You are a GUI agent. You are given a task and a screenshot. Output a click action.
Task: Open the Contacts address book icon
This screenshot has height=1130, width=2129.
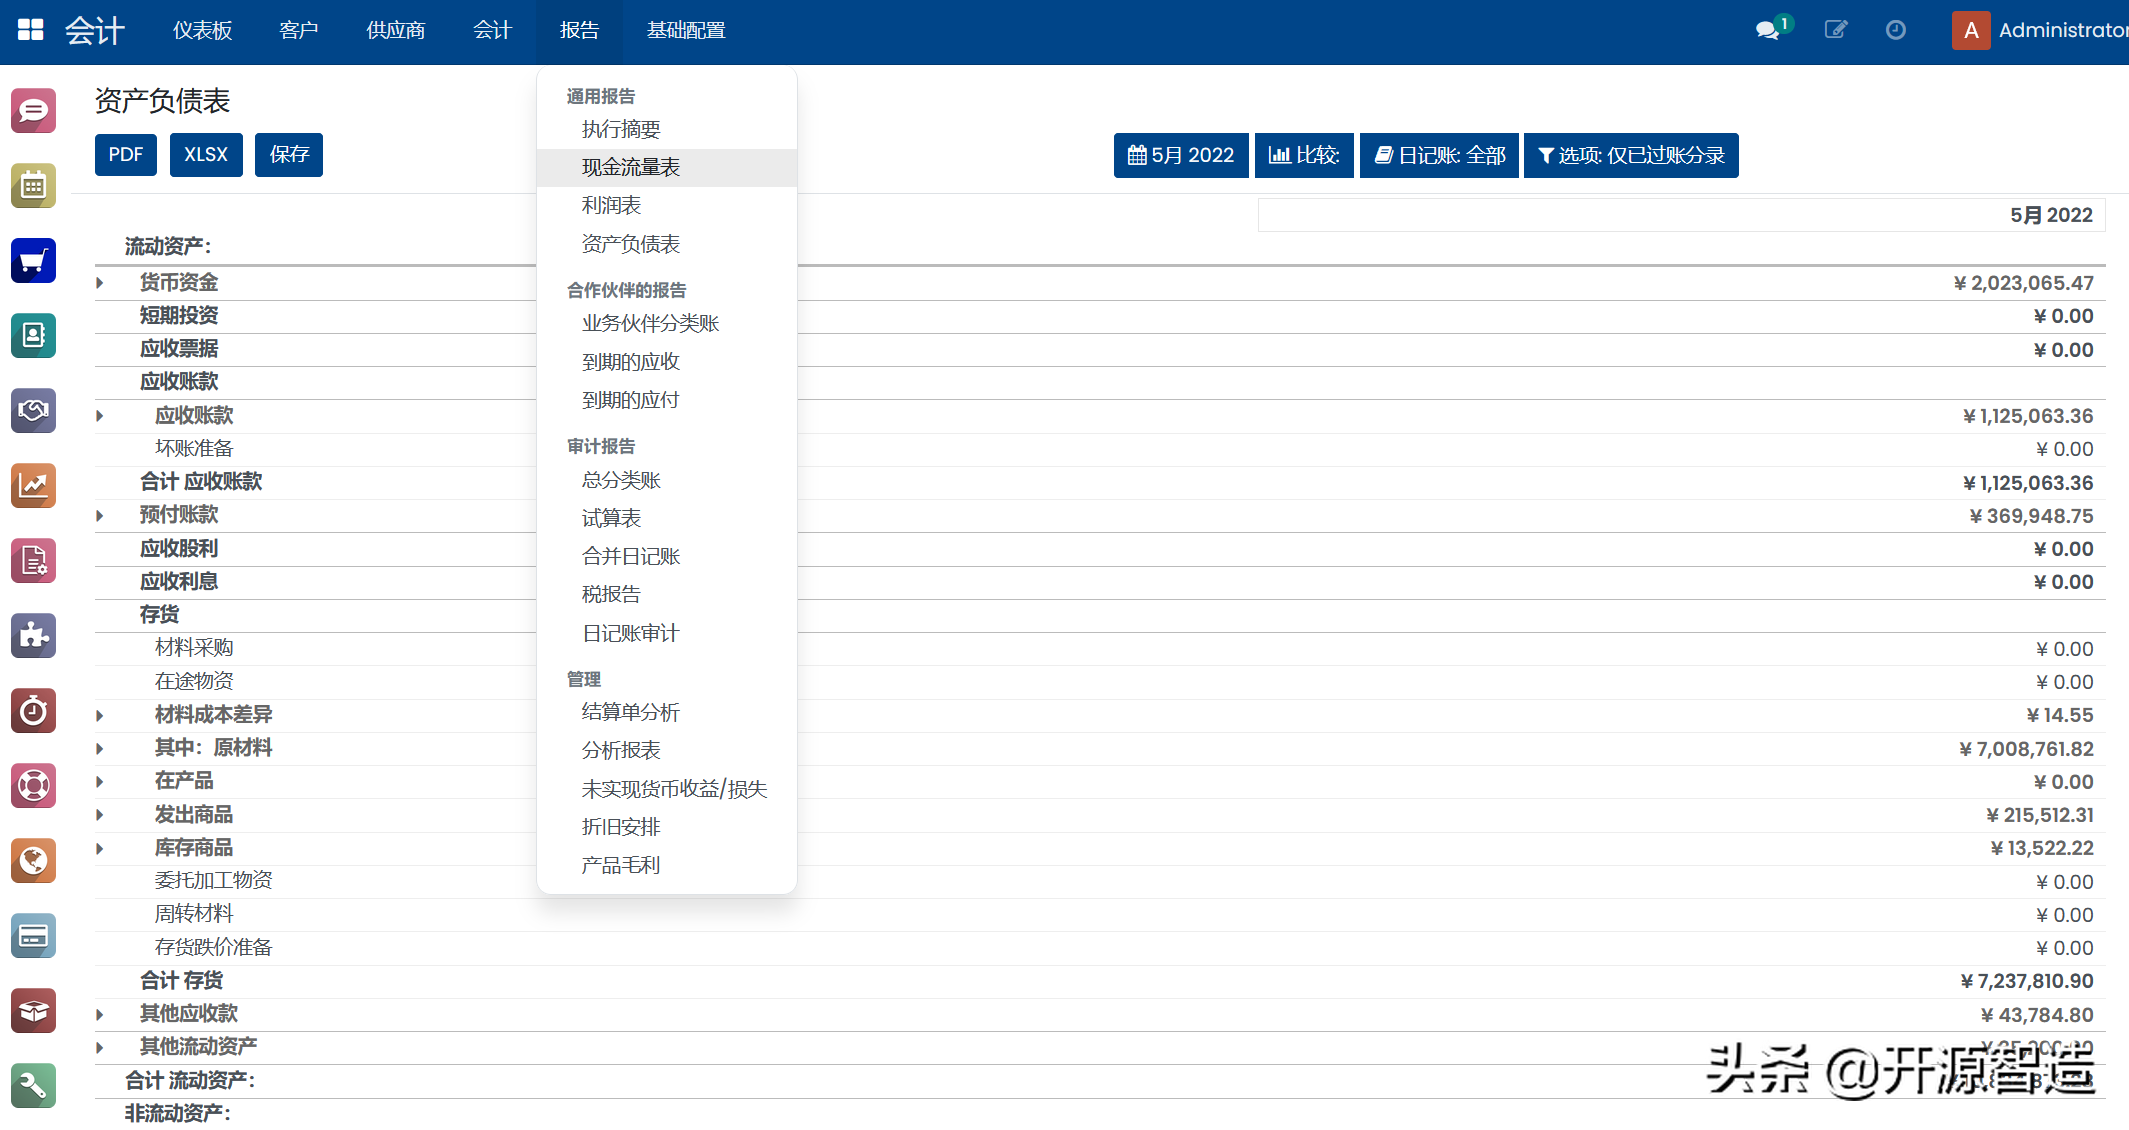[33, 336]
